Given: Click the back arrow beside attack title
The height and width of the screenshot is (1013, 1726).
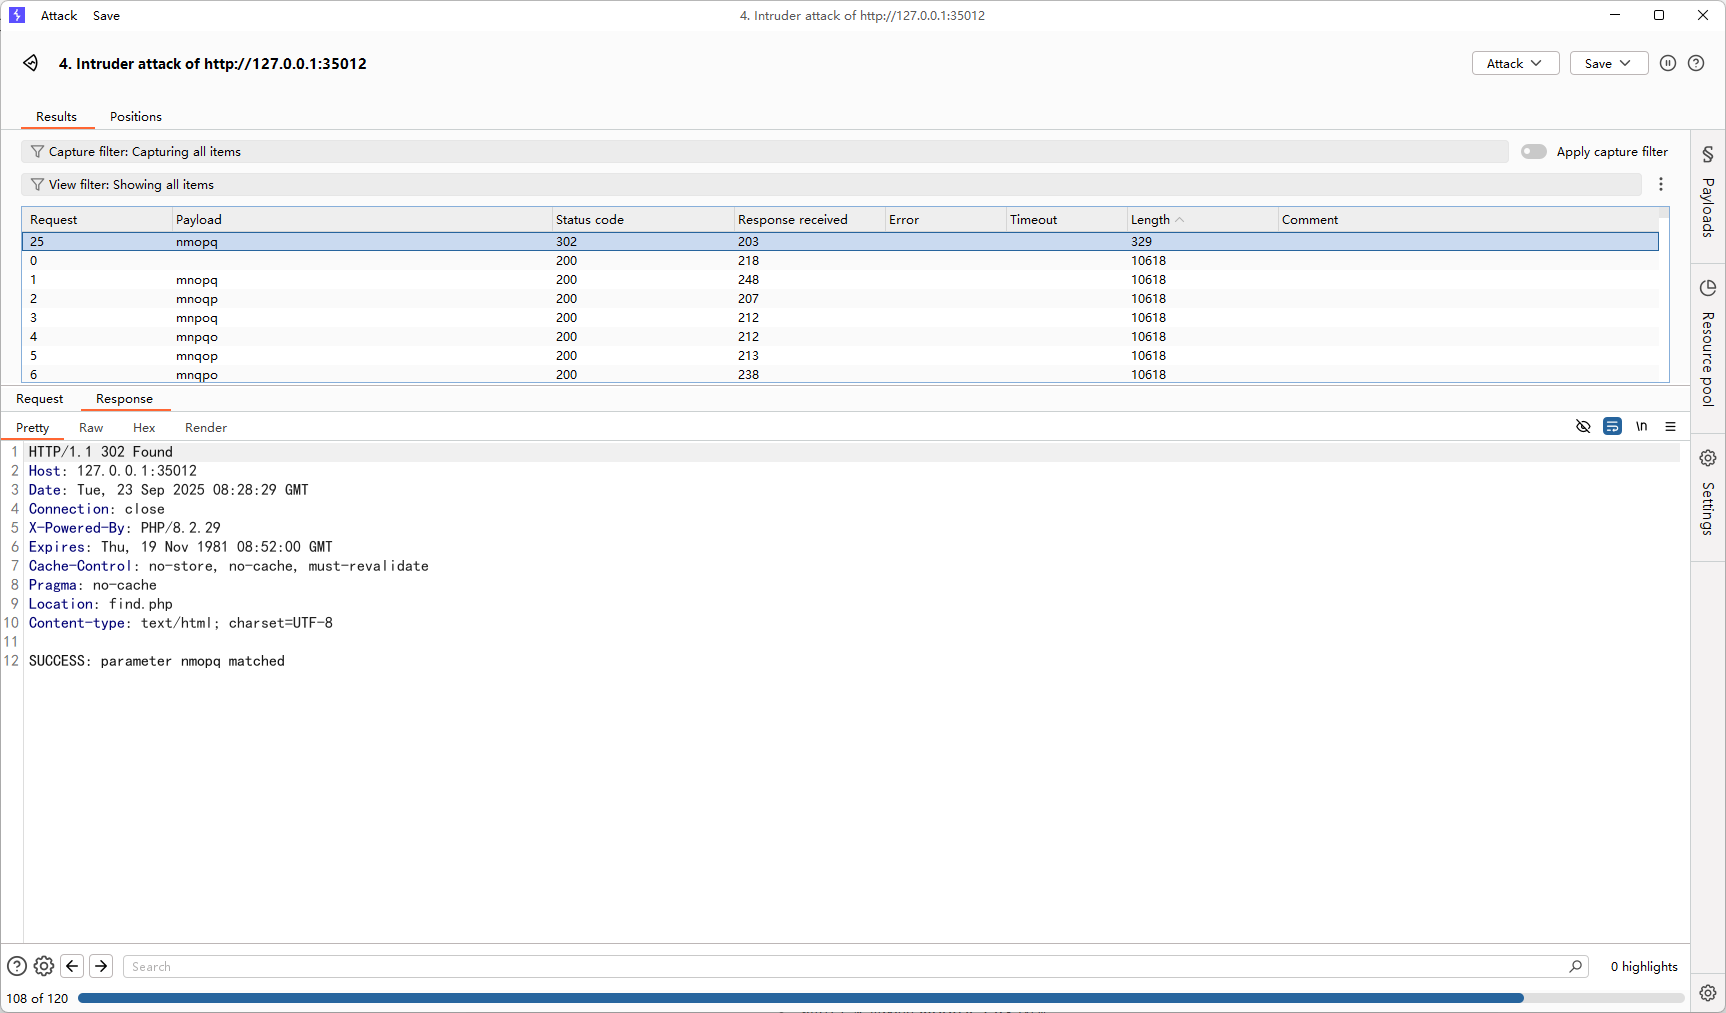Looking at the screenshot, I should click(x=31, y=63).
